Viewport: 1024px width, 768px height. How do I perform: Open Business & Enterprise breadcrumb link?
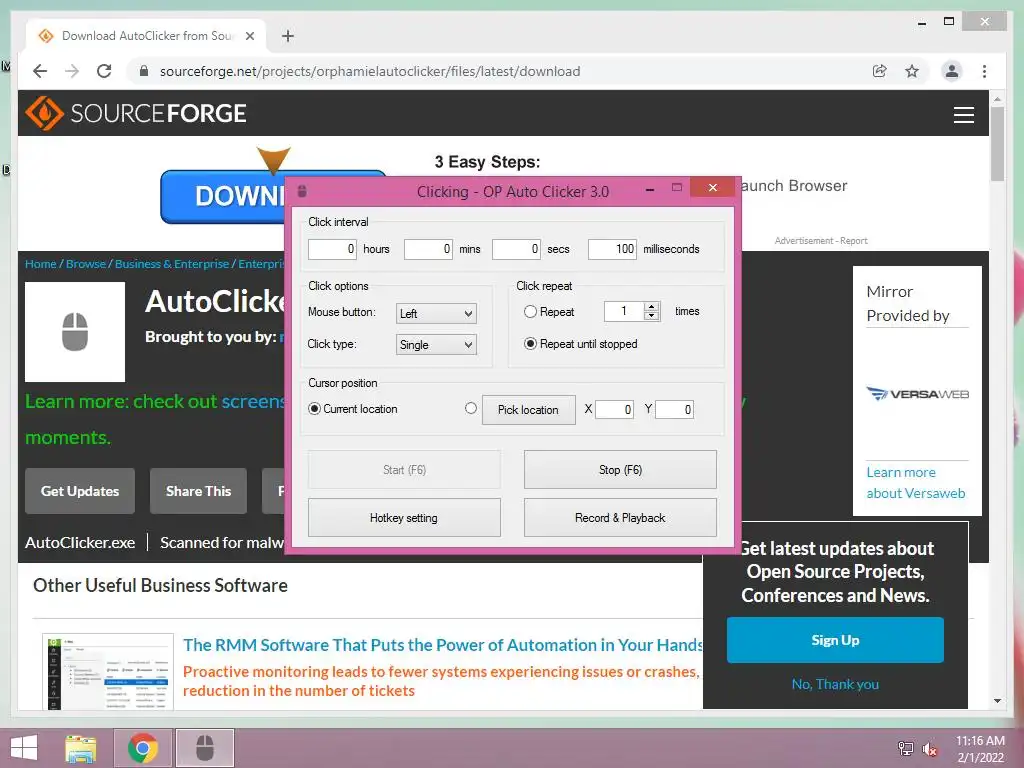tap(172, 264)
